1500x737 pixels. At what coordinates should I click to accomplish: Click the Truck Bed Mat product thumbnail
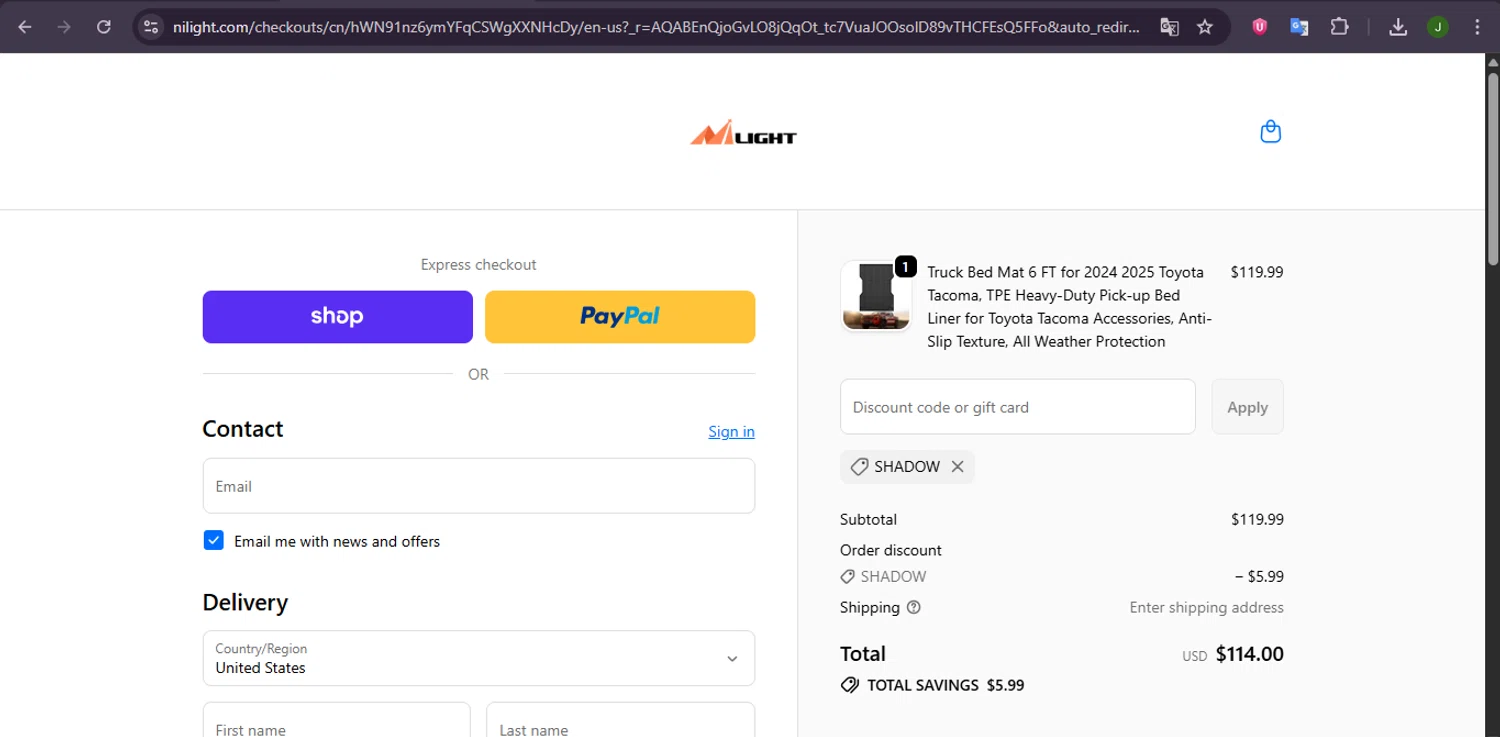[x=876, y=296]
